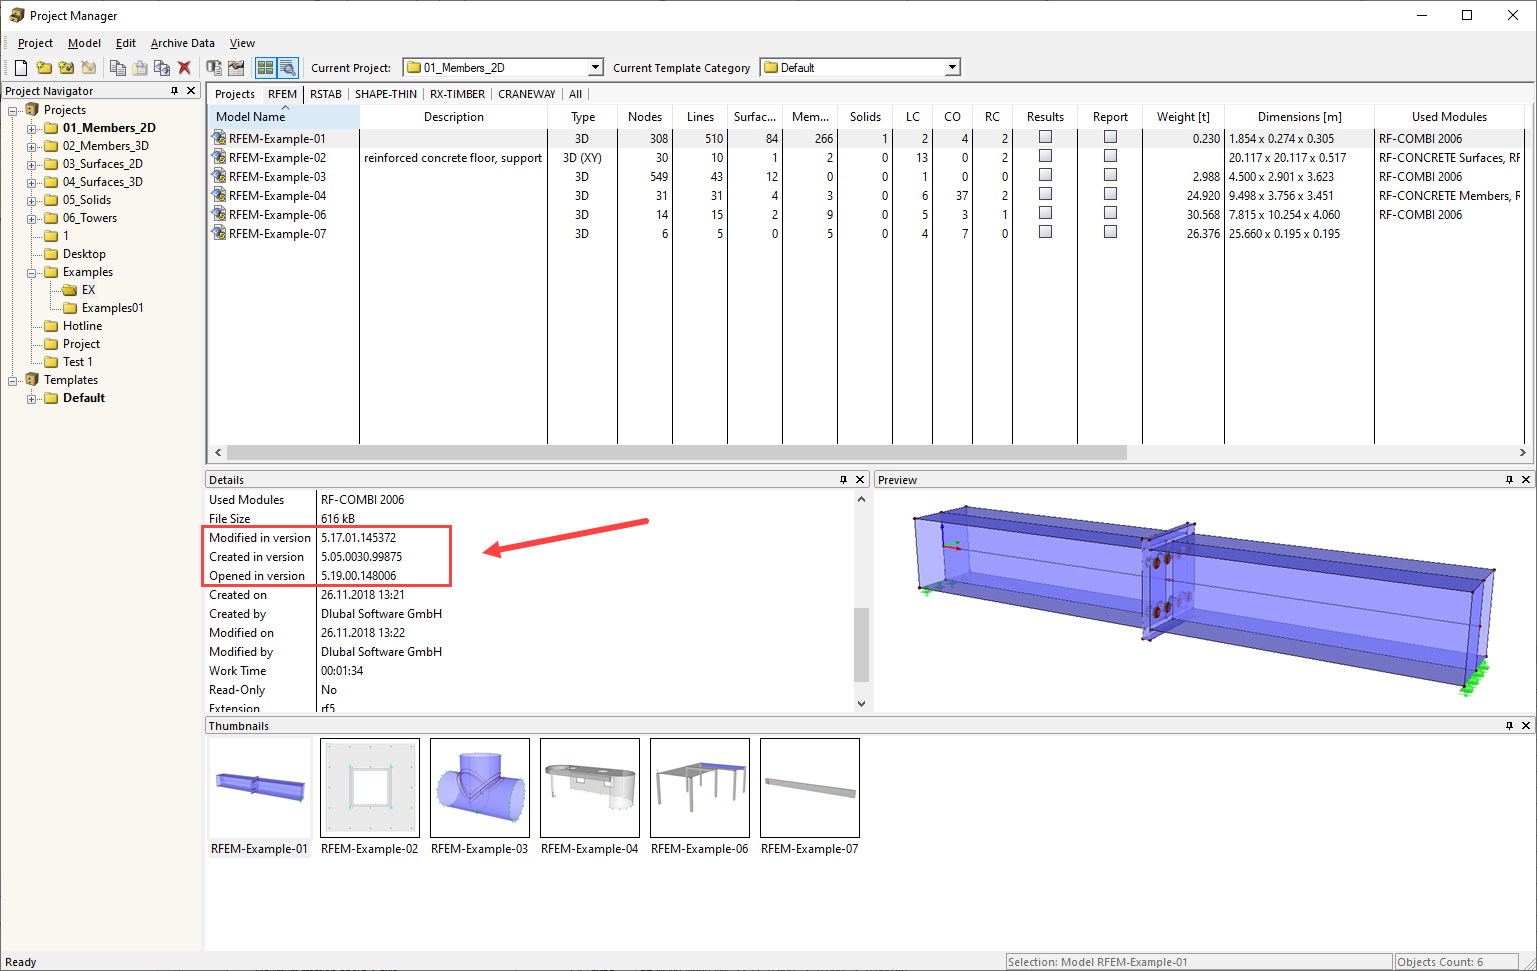Expand the 03_Surfaces_2D tree node
1537x971 pixels.
click(32, 164)
